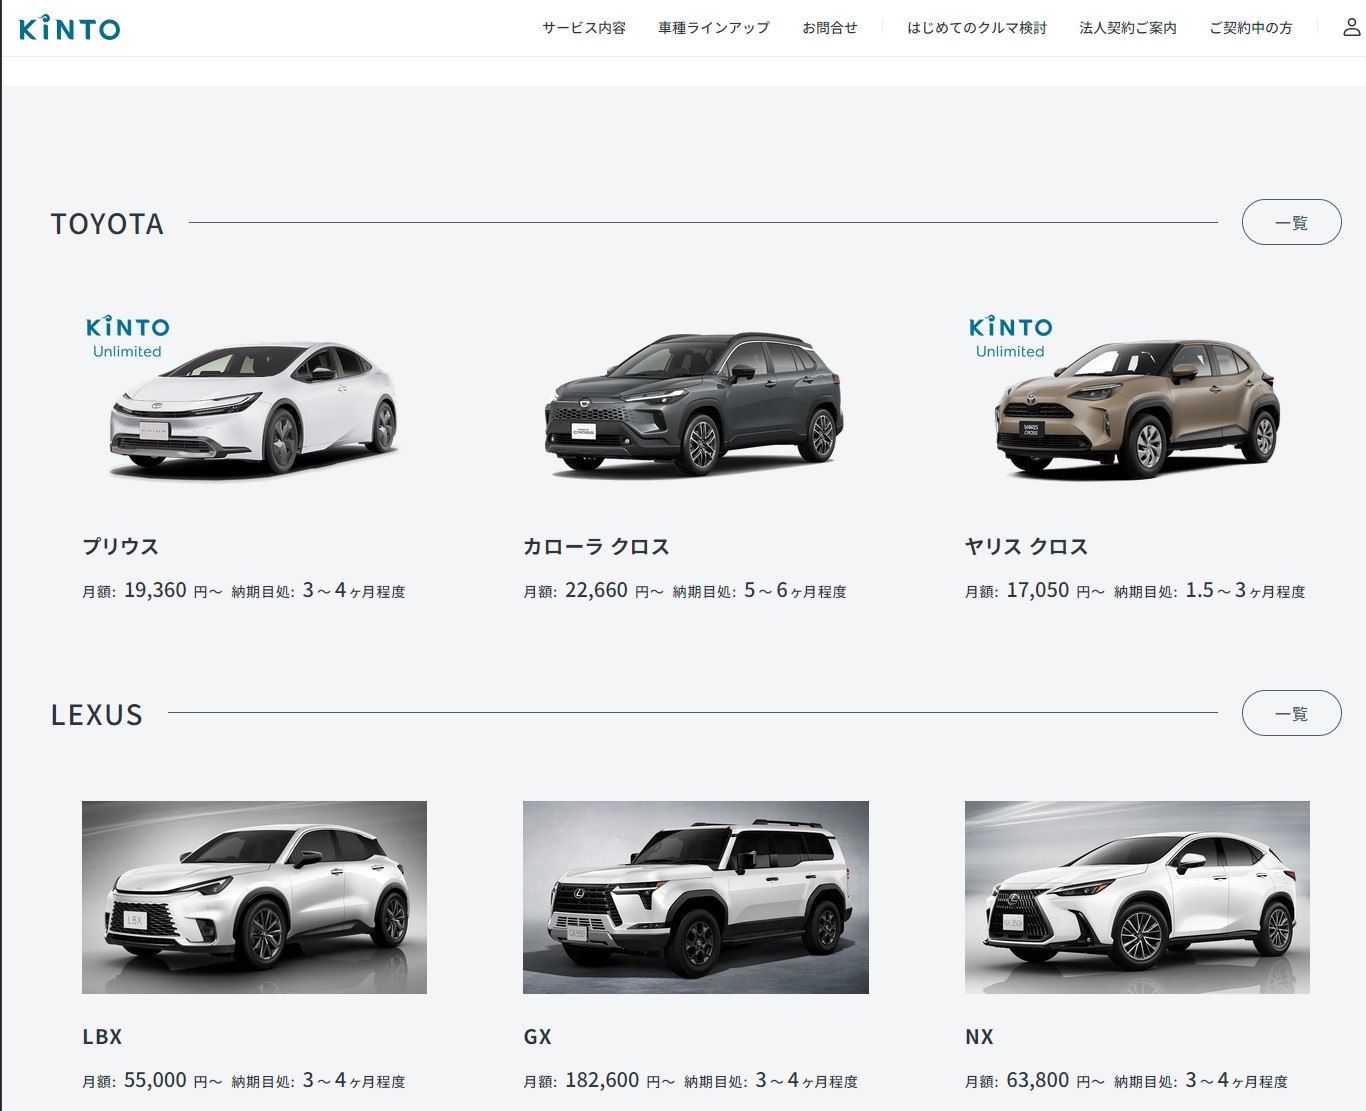The width and height of the screenshot is (1366, 1111).
Task: Open the user account icon
Action: [x=1351, y=28]
